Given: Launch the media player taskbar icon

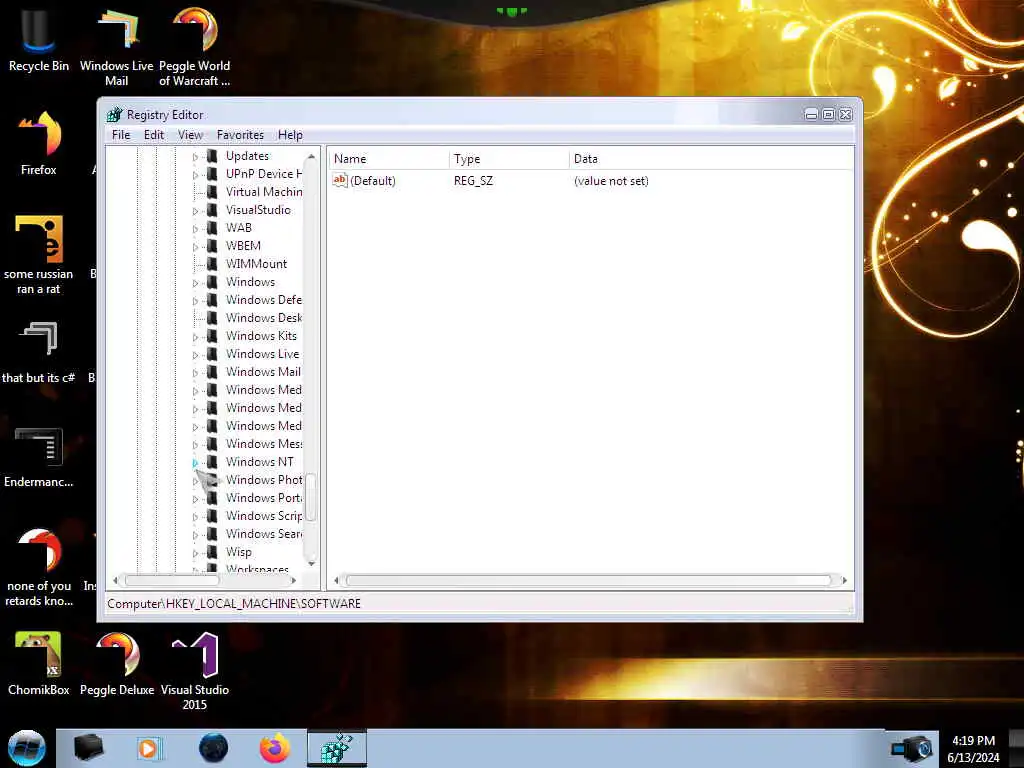Looking at the screenshot, I should (149, 748).
